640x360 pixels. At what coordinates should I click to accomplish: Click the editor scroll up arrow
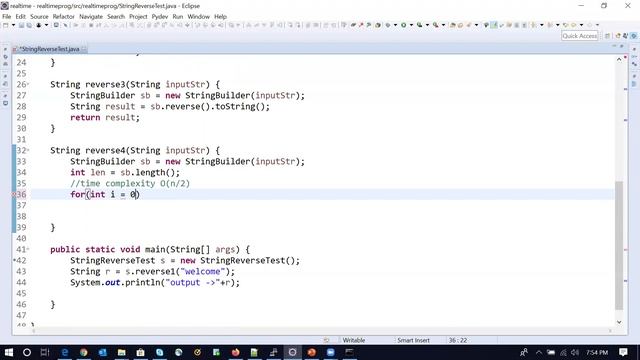[619, 60]
